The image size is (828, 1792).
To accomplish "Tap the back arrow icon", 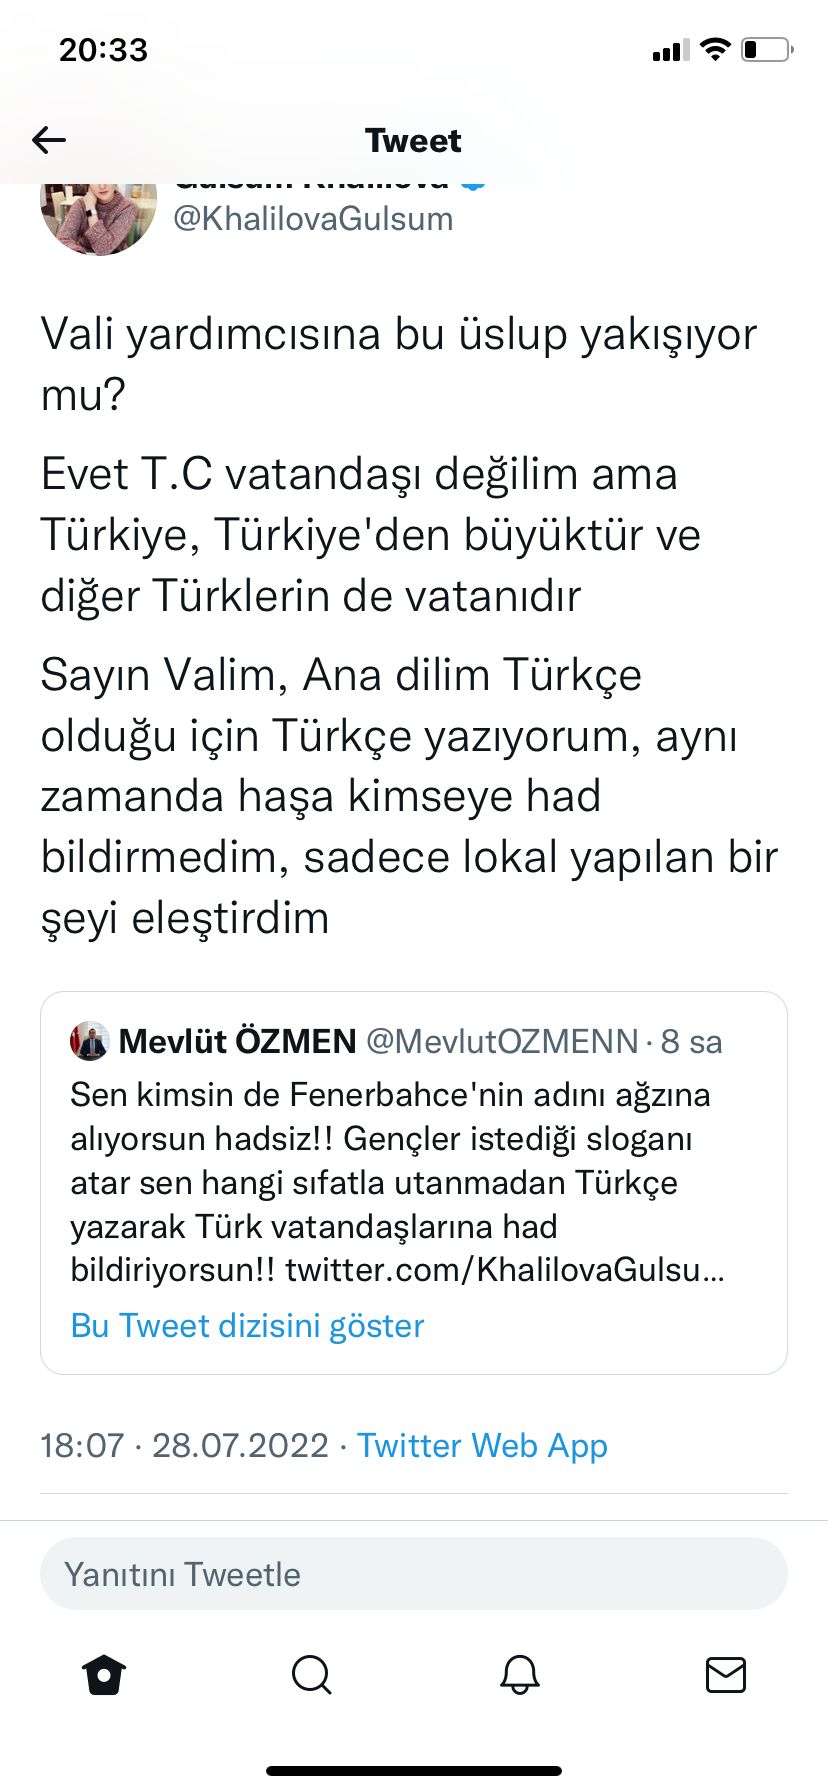I will [x=49, y=140].
